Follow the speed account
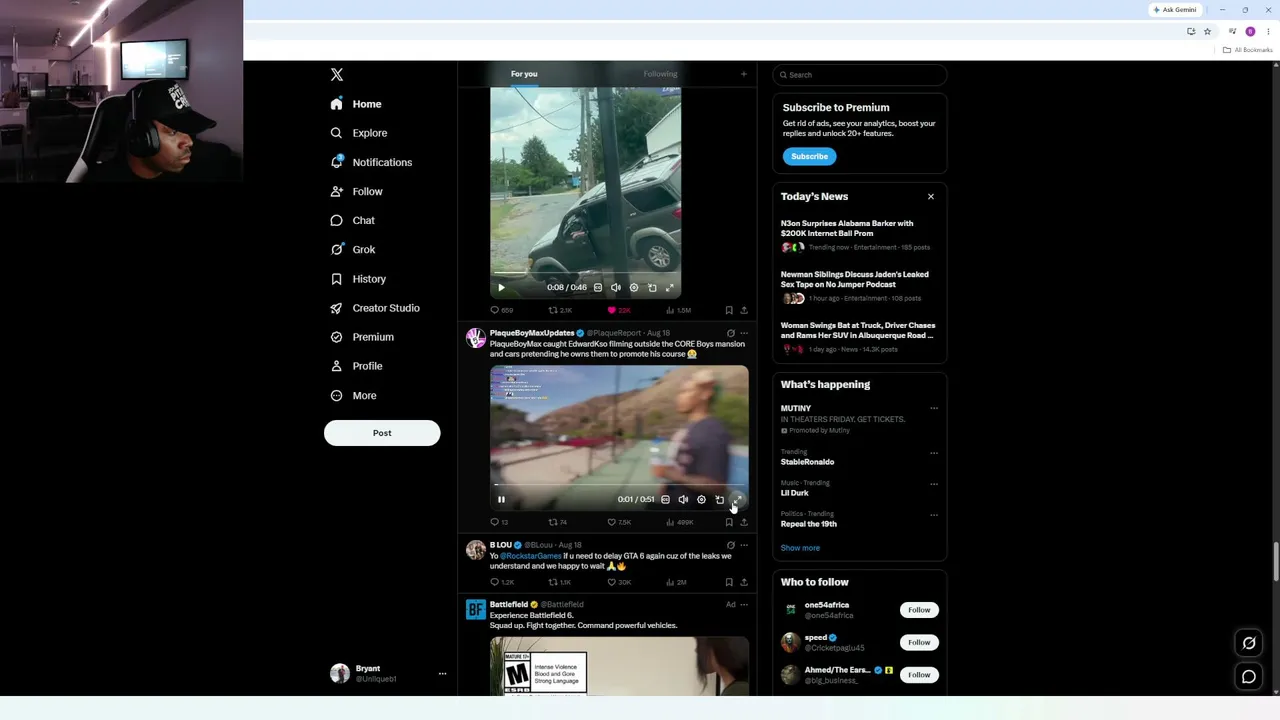Screen dimensions: 1280x720 (x=919, y=642)
